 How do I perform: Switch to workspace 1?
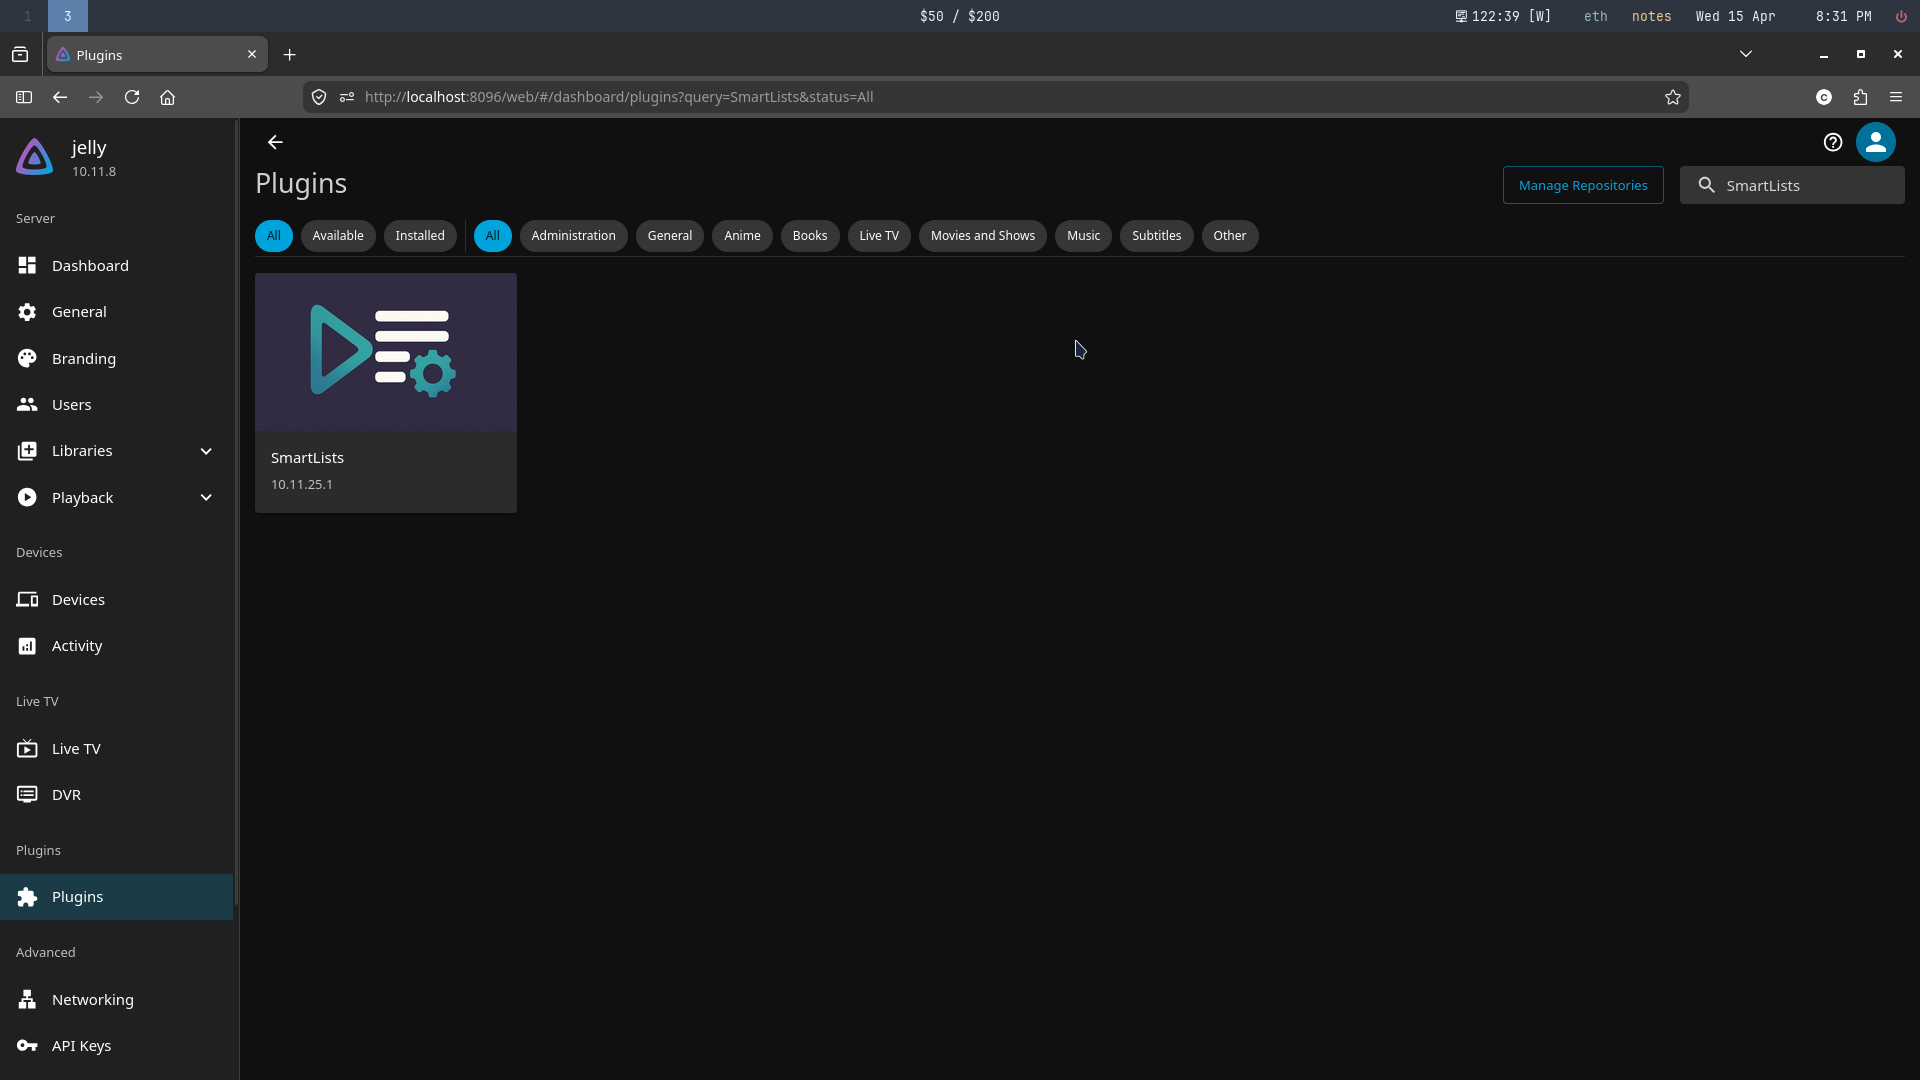pos(28,16)
